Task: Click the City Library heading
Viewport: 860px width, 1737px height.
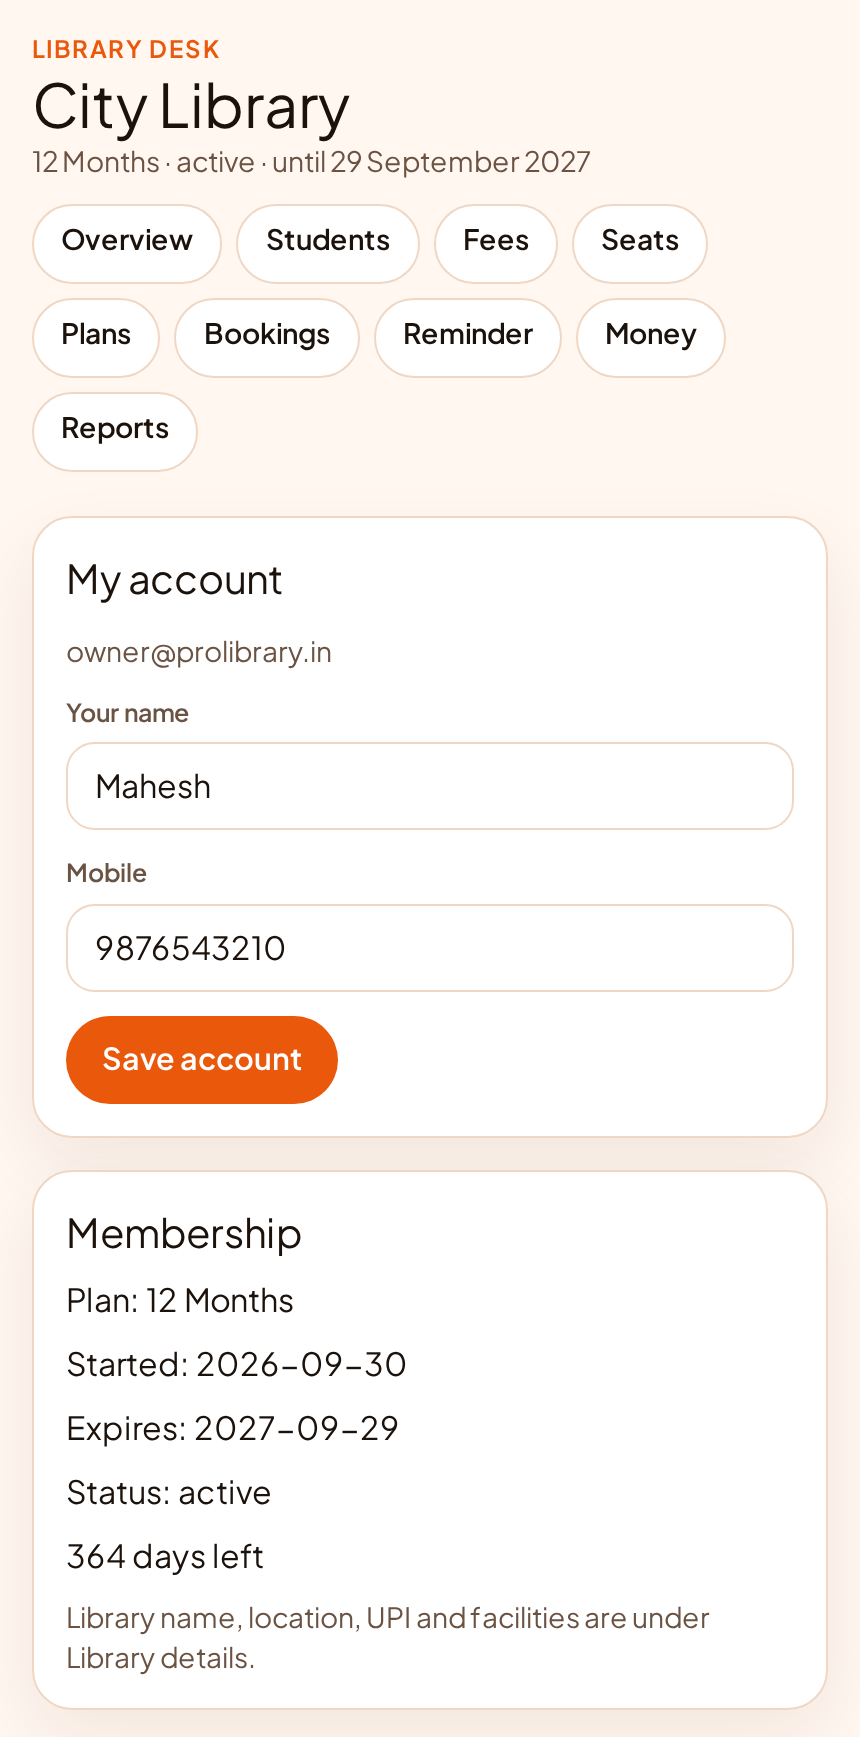Action: (x=191, y=107)
